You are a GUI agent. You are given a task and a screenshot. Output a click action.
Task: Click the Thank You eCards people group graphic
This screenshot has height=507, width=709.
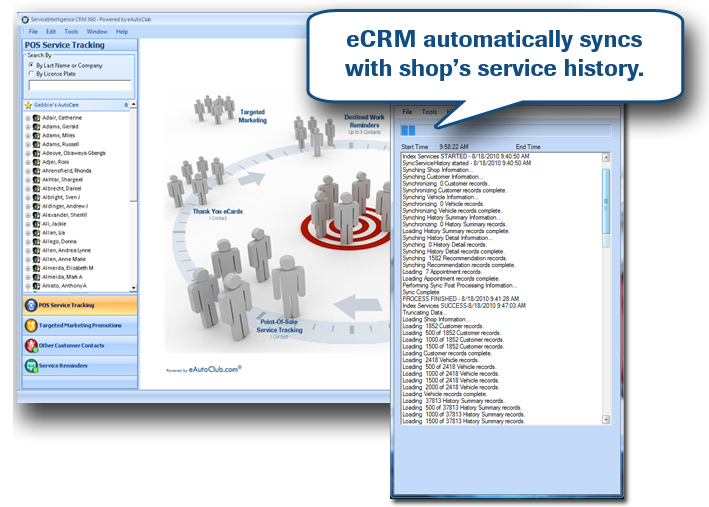(x=196, y=181)
